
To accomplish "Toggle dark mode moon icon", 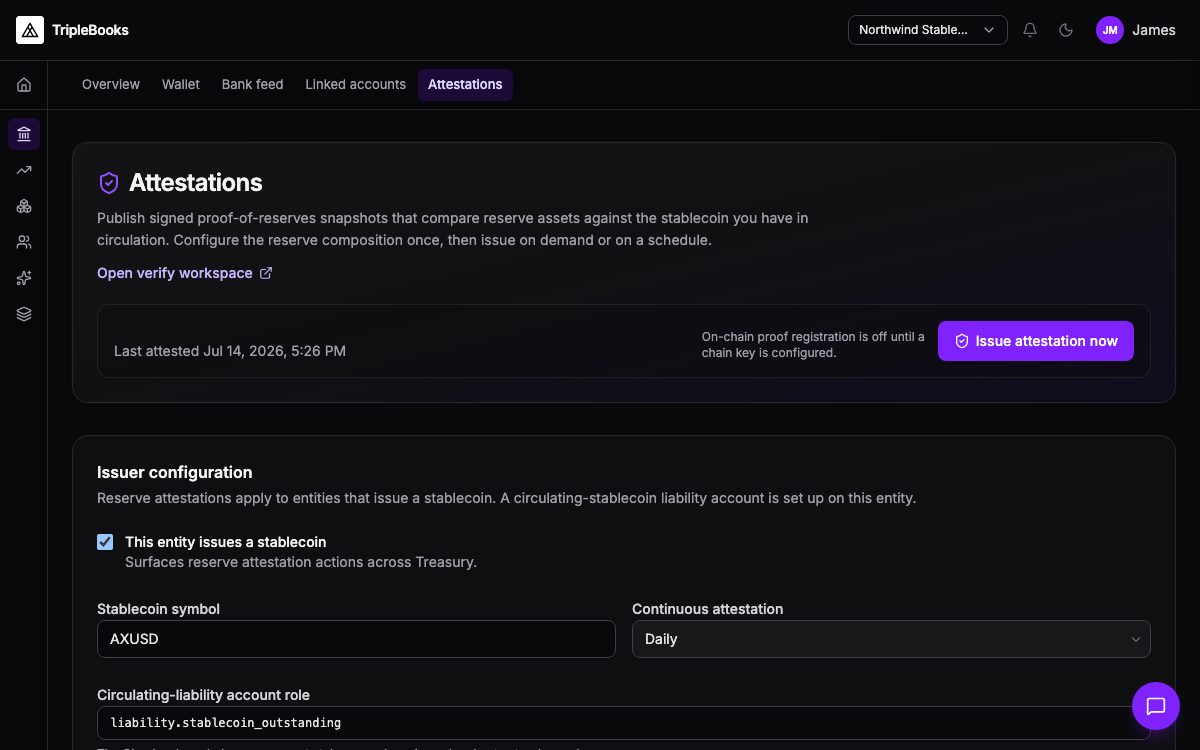I will click(1066, 30).
